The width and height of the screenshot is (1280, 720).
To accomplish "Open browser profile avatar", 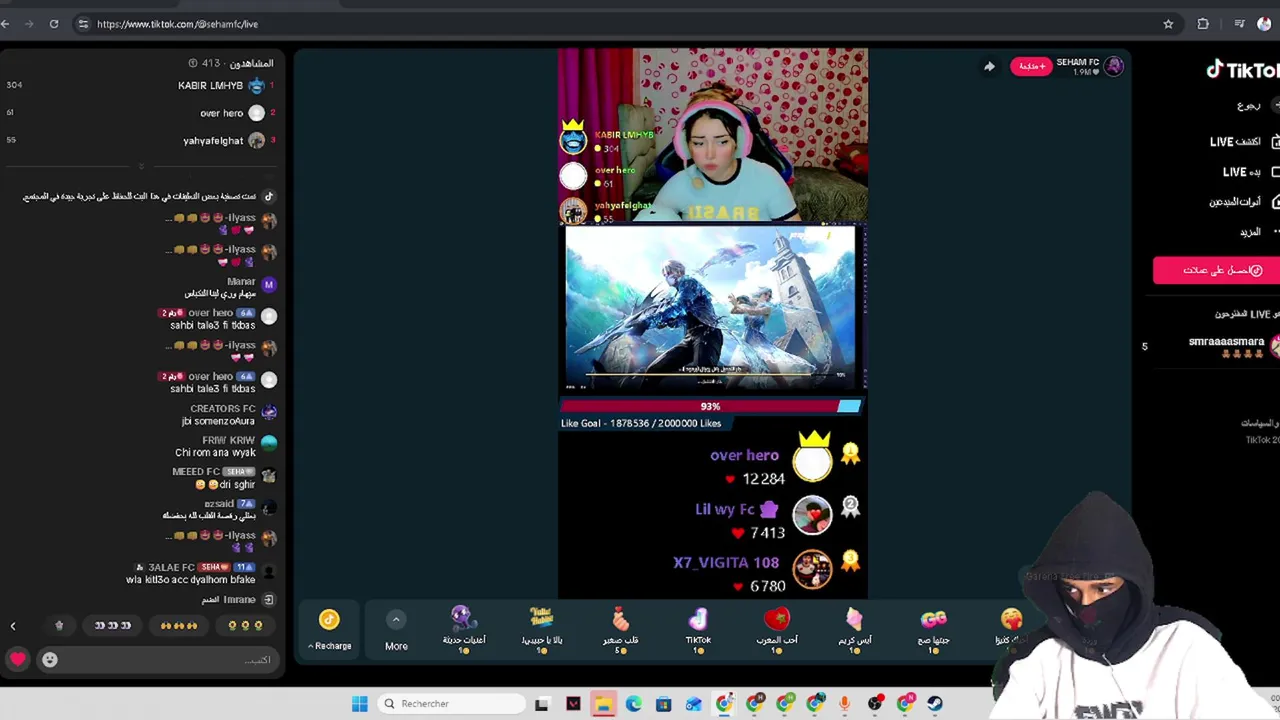I will click(x=1265, y=24).
